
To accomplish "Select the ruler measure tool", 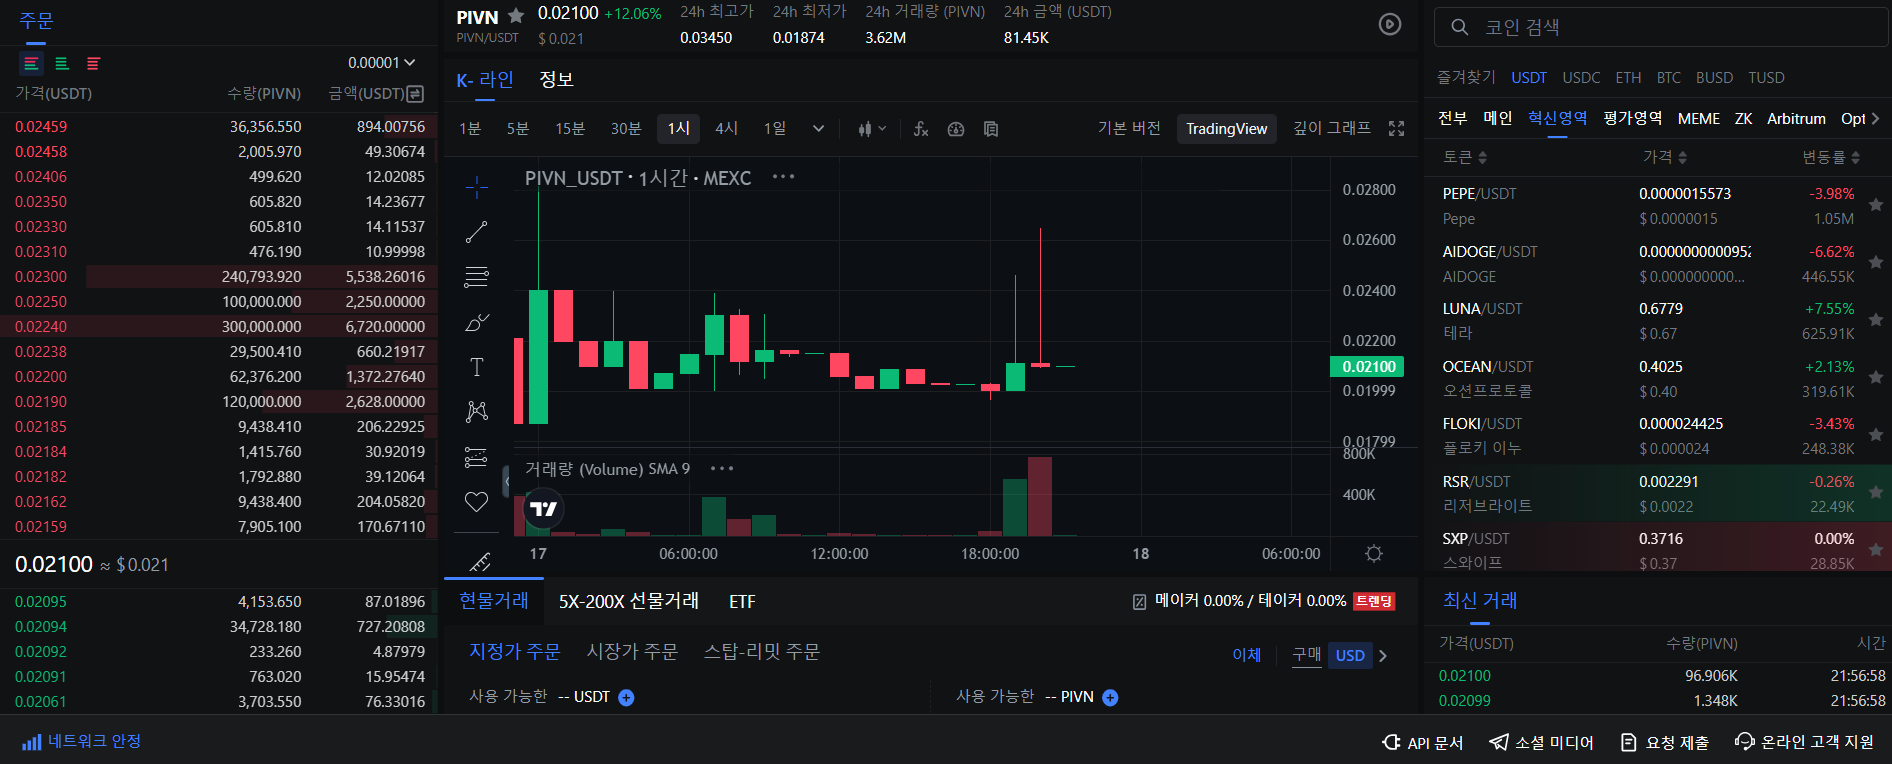I will coord(480,561).
